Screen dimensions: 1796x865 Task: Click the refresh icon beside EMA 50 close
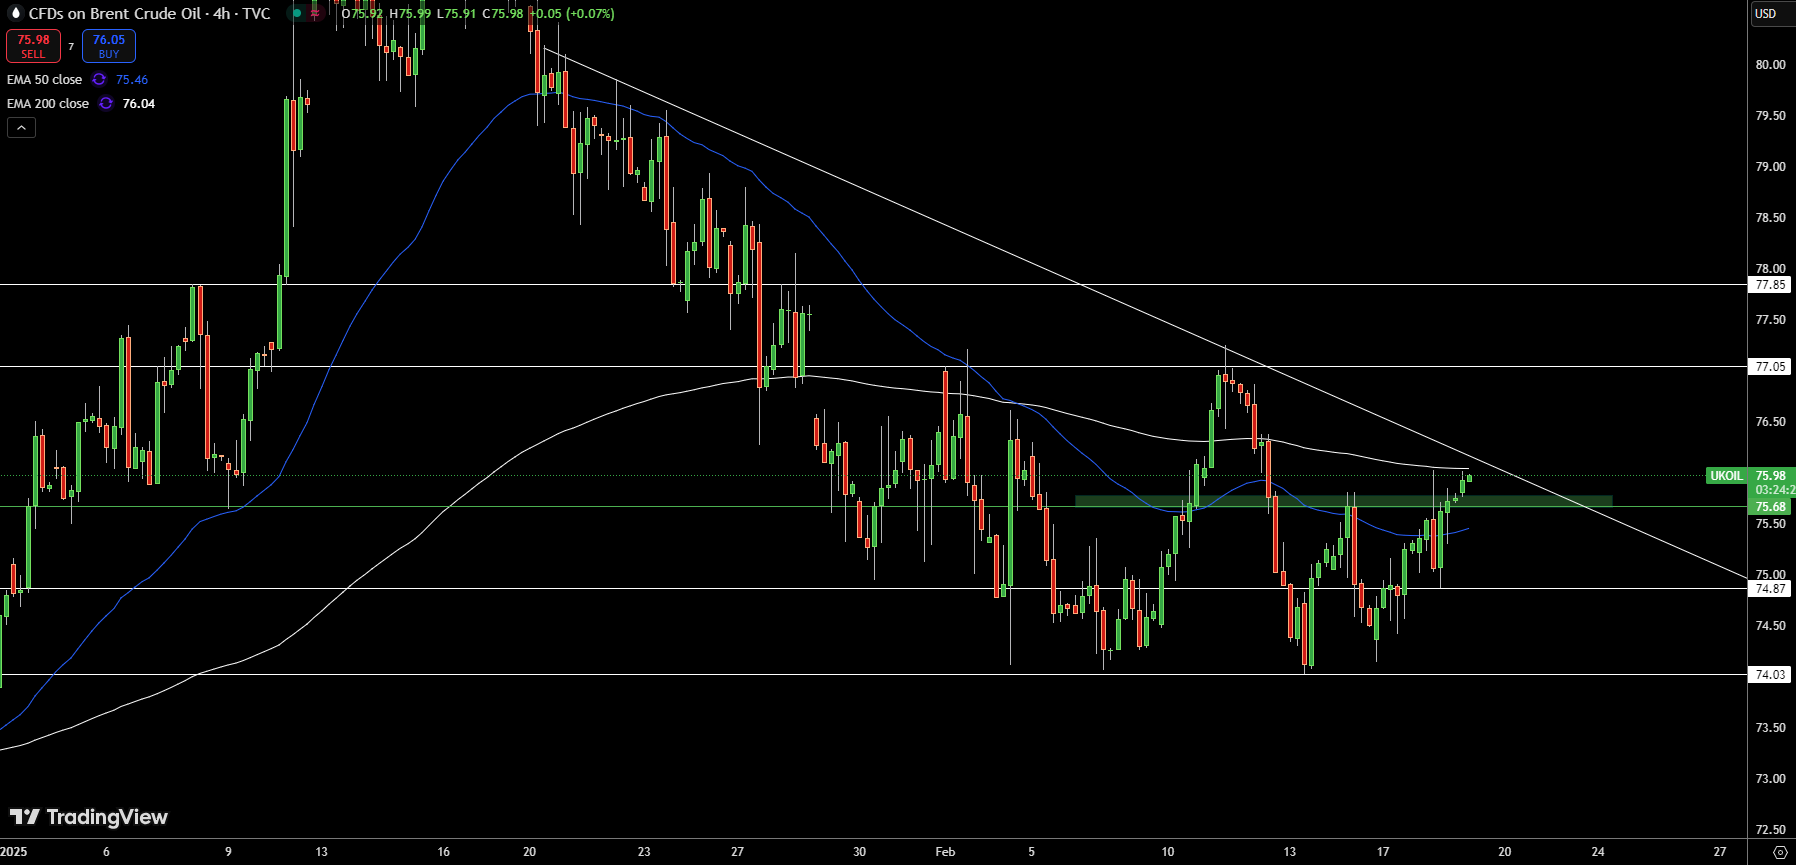point(99,79)
